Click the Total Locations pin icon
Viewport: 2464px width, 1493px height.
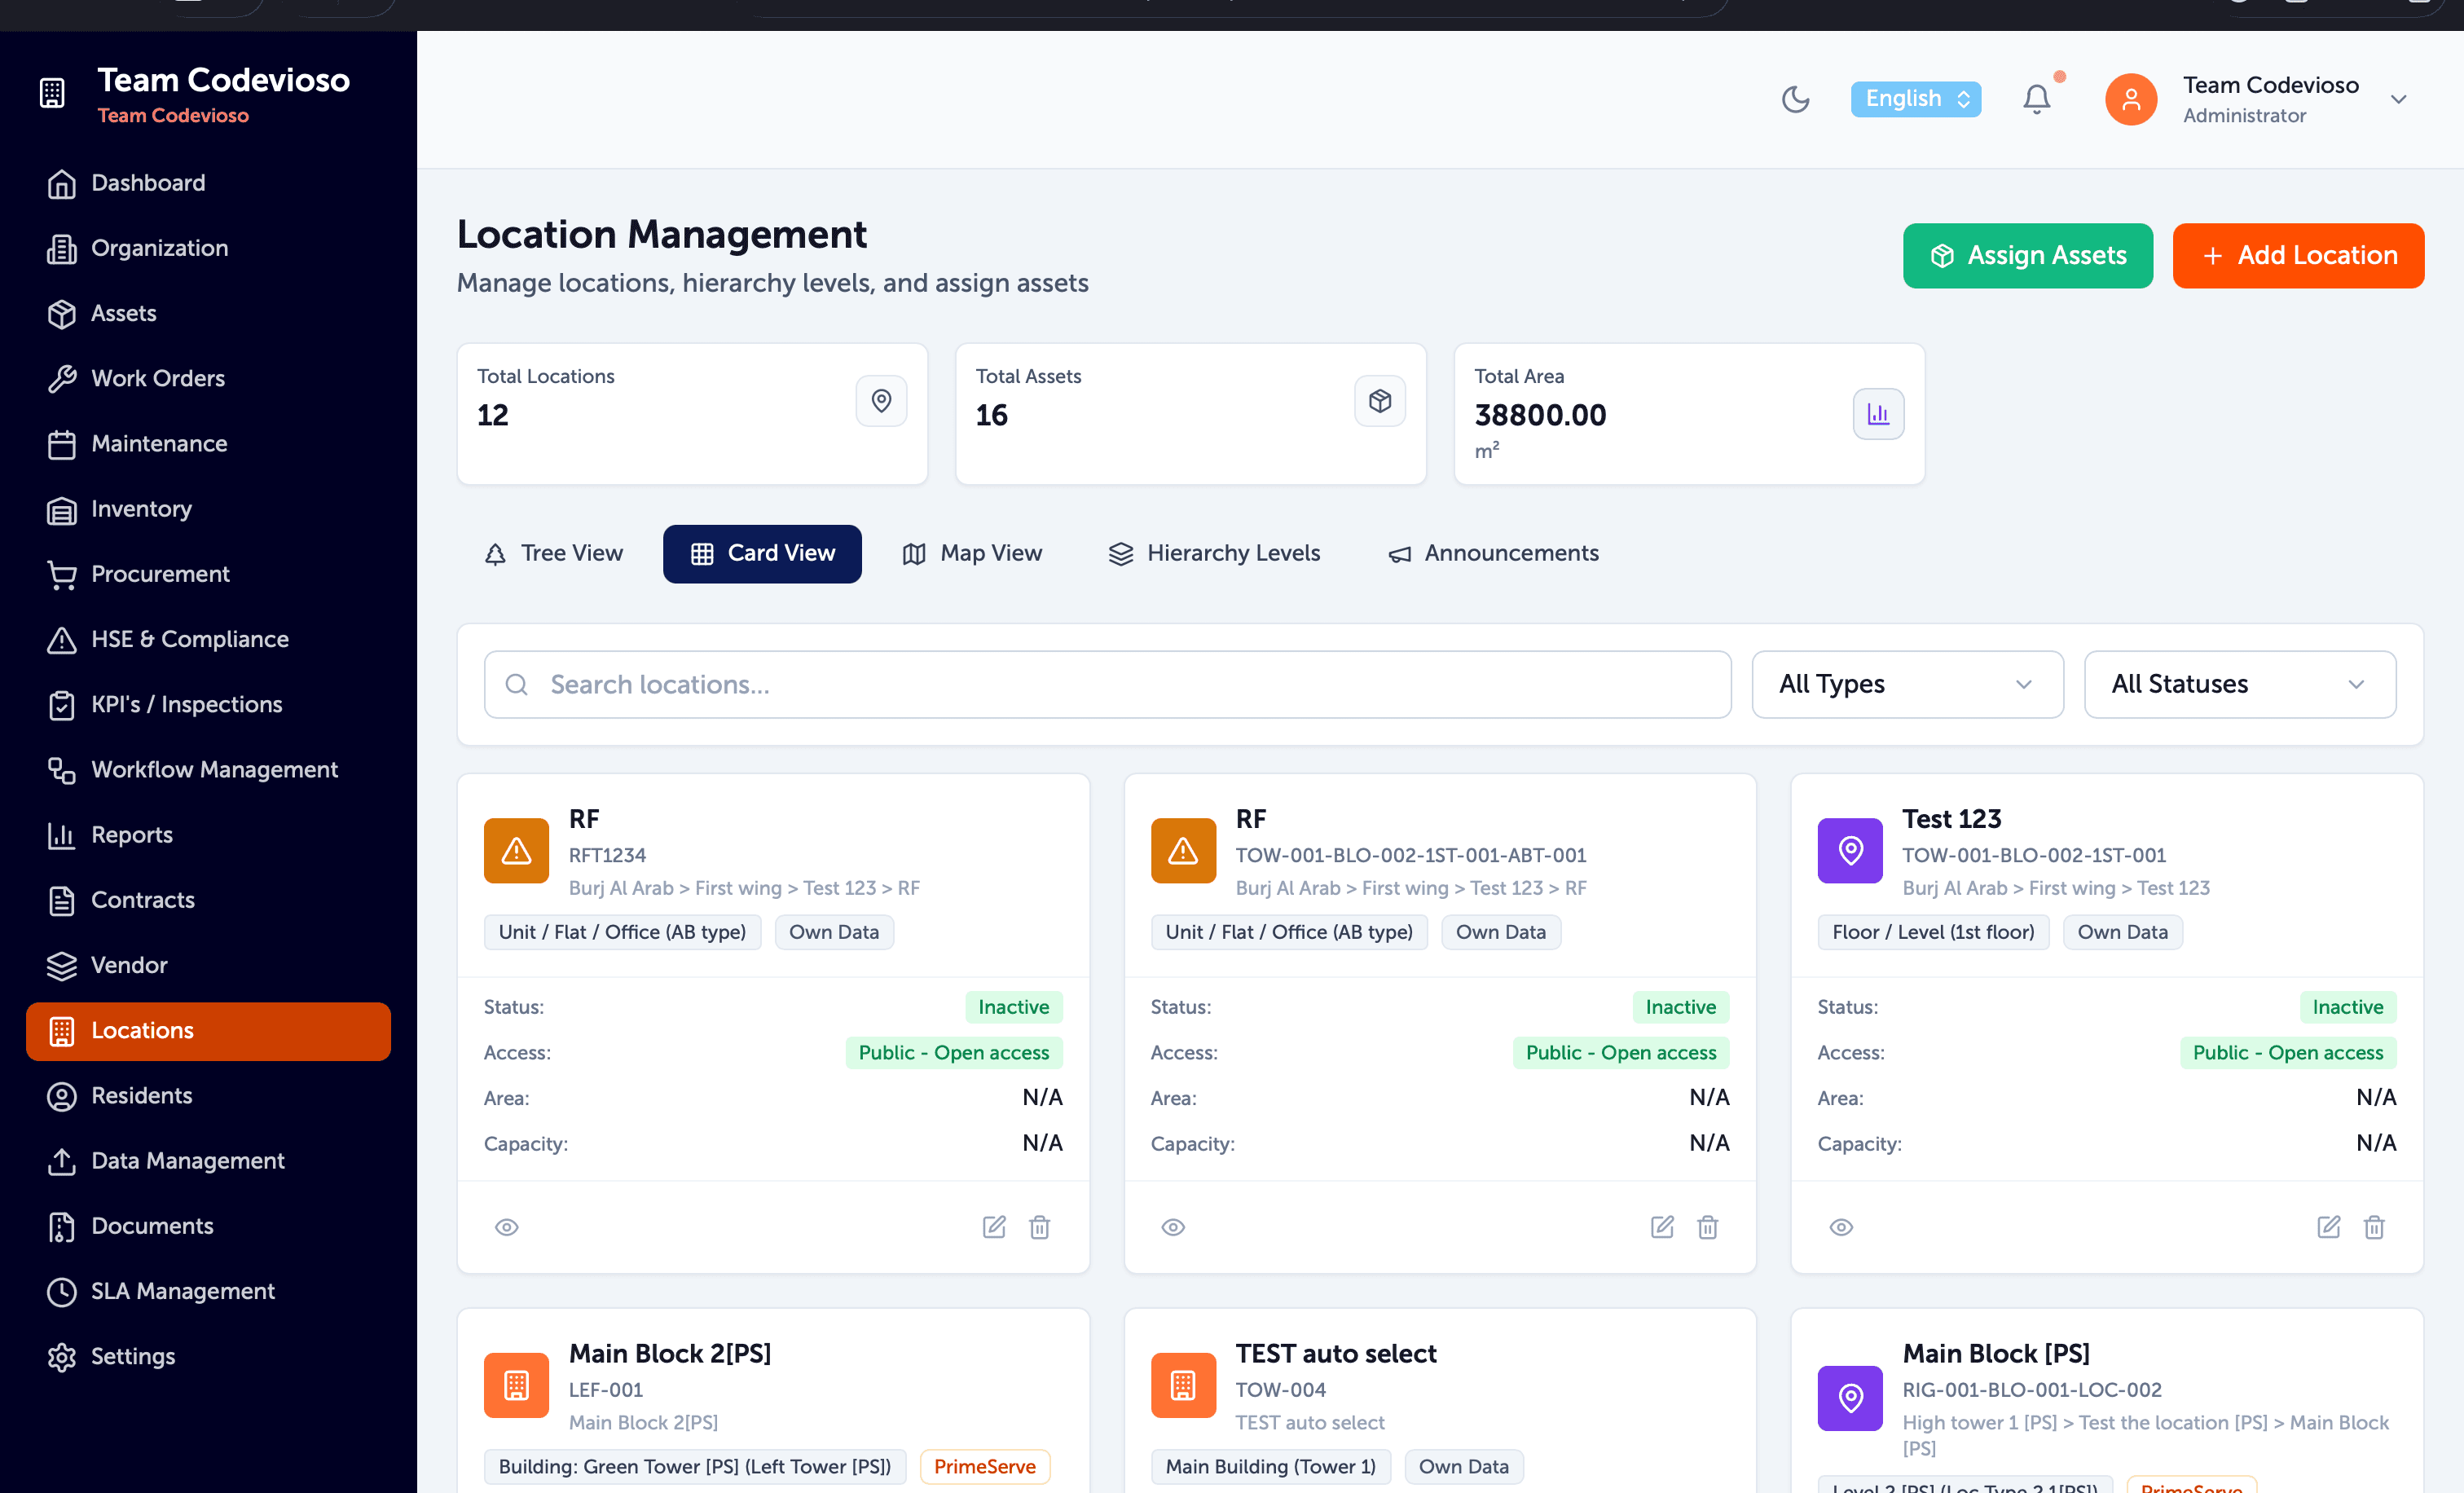(x=881, y=401)
